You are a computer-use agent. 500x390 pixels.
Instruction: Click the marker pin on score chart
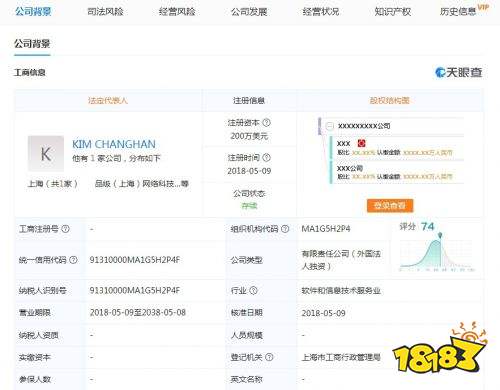coord(440,236)
